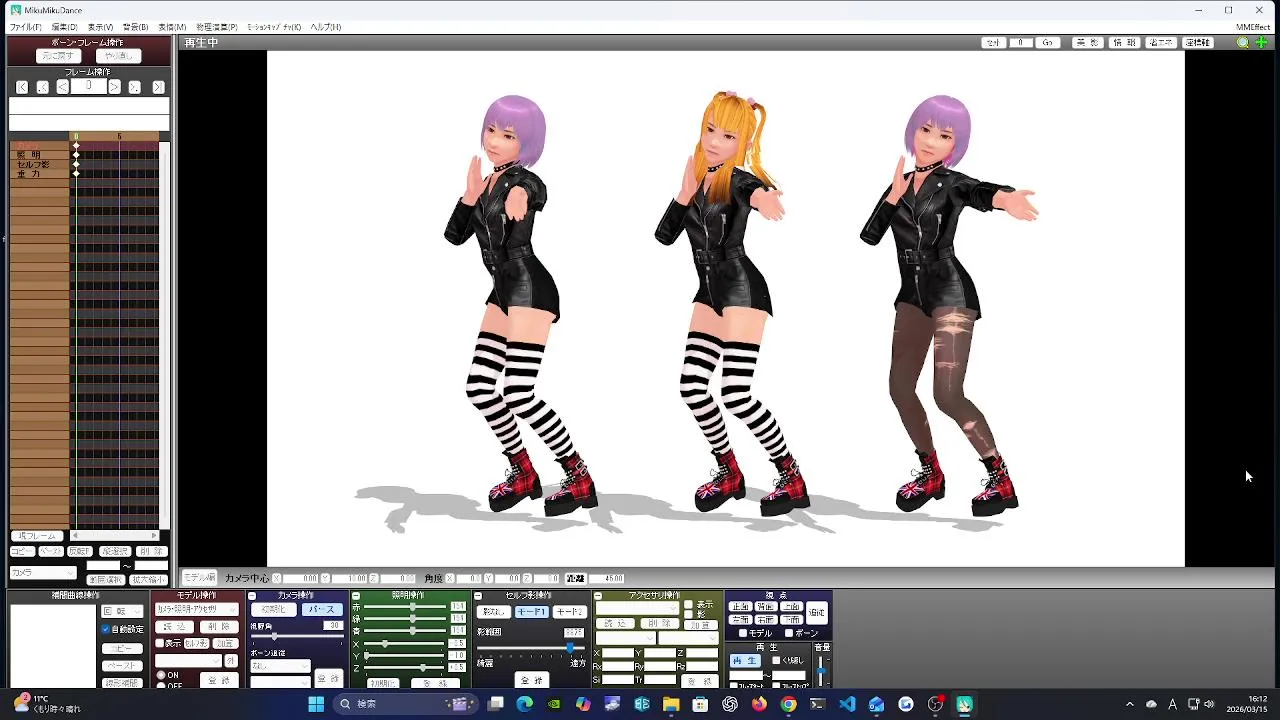Screen dimensions: 1280x720
Task: Click the lighting keyframe diamond at frame 0
Action: (x=75, y=155)
